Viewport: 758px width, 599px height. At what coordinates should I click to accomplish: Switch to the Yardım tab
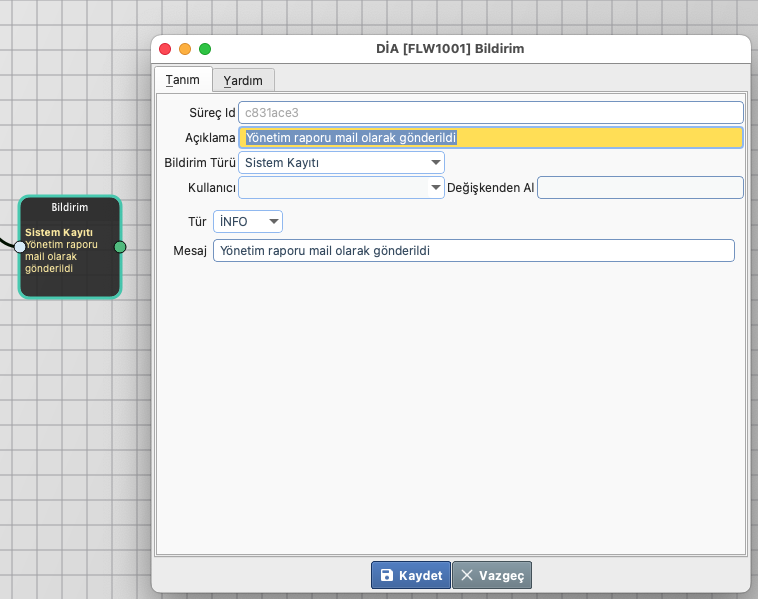point(243,80)
